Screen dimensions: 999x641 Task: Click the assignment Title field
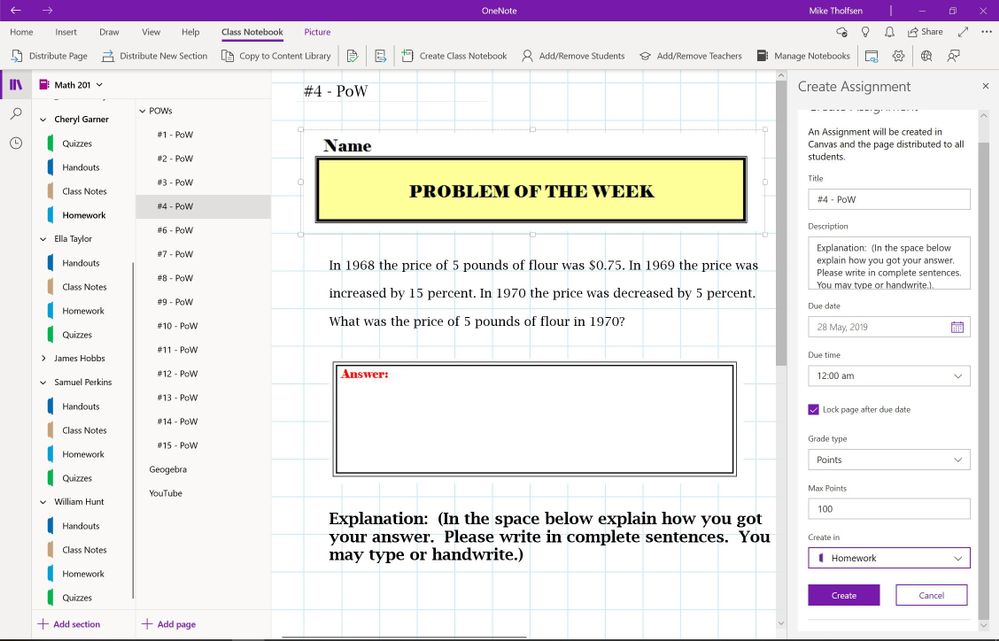click(889, 199)
